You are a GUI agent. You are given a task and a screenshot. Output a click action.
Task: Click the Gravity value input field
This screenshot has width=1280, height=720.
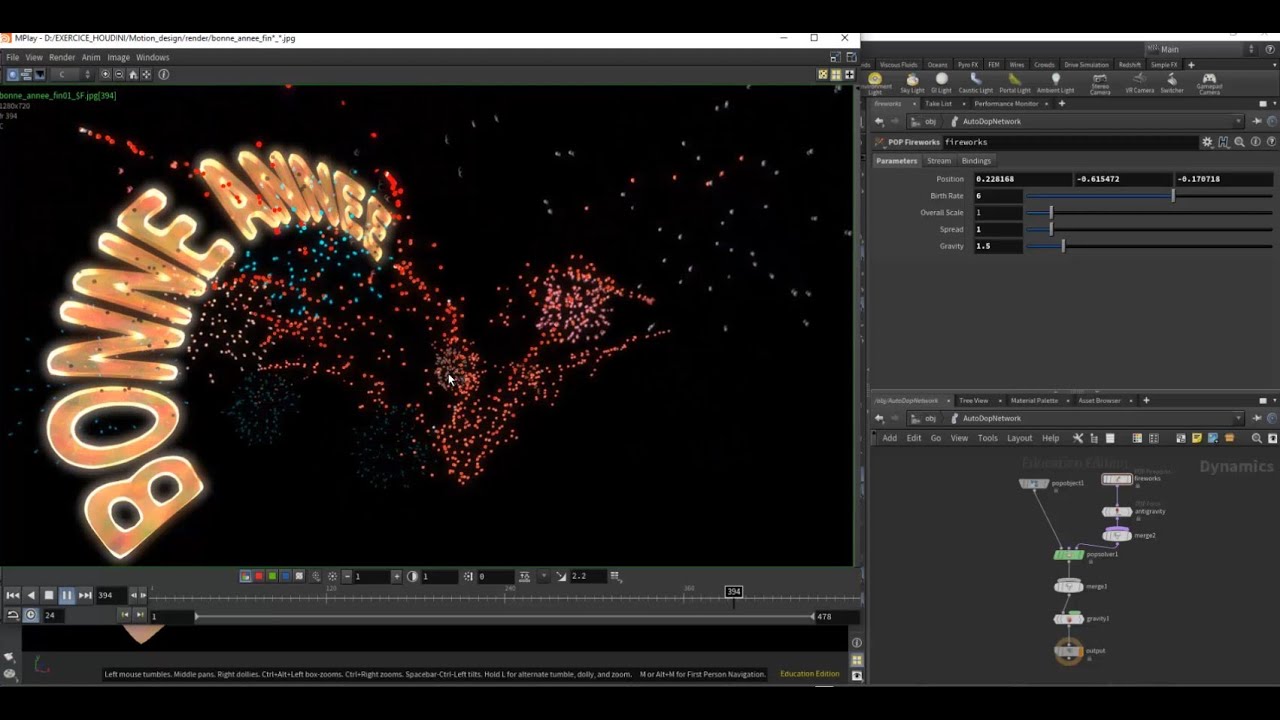[x=998, y=246]
